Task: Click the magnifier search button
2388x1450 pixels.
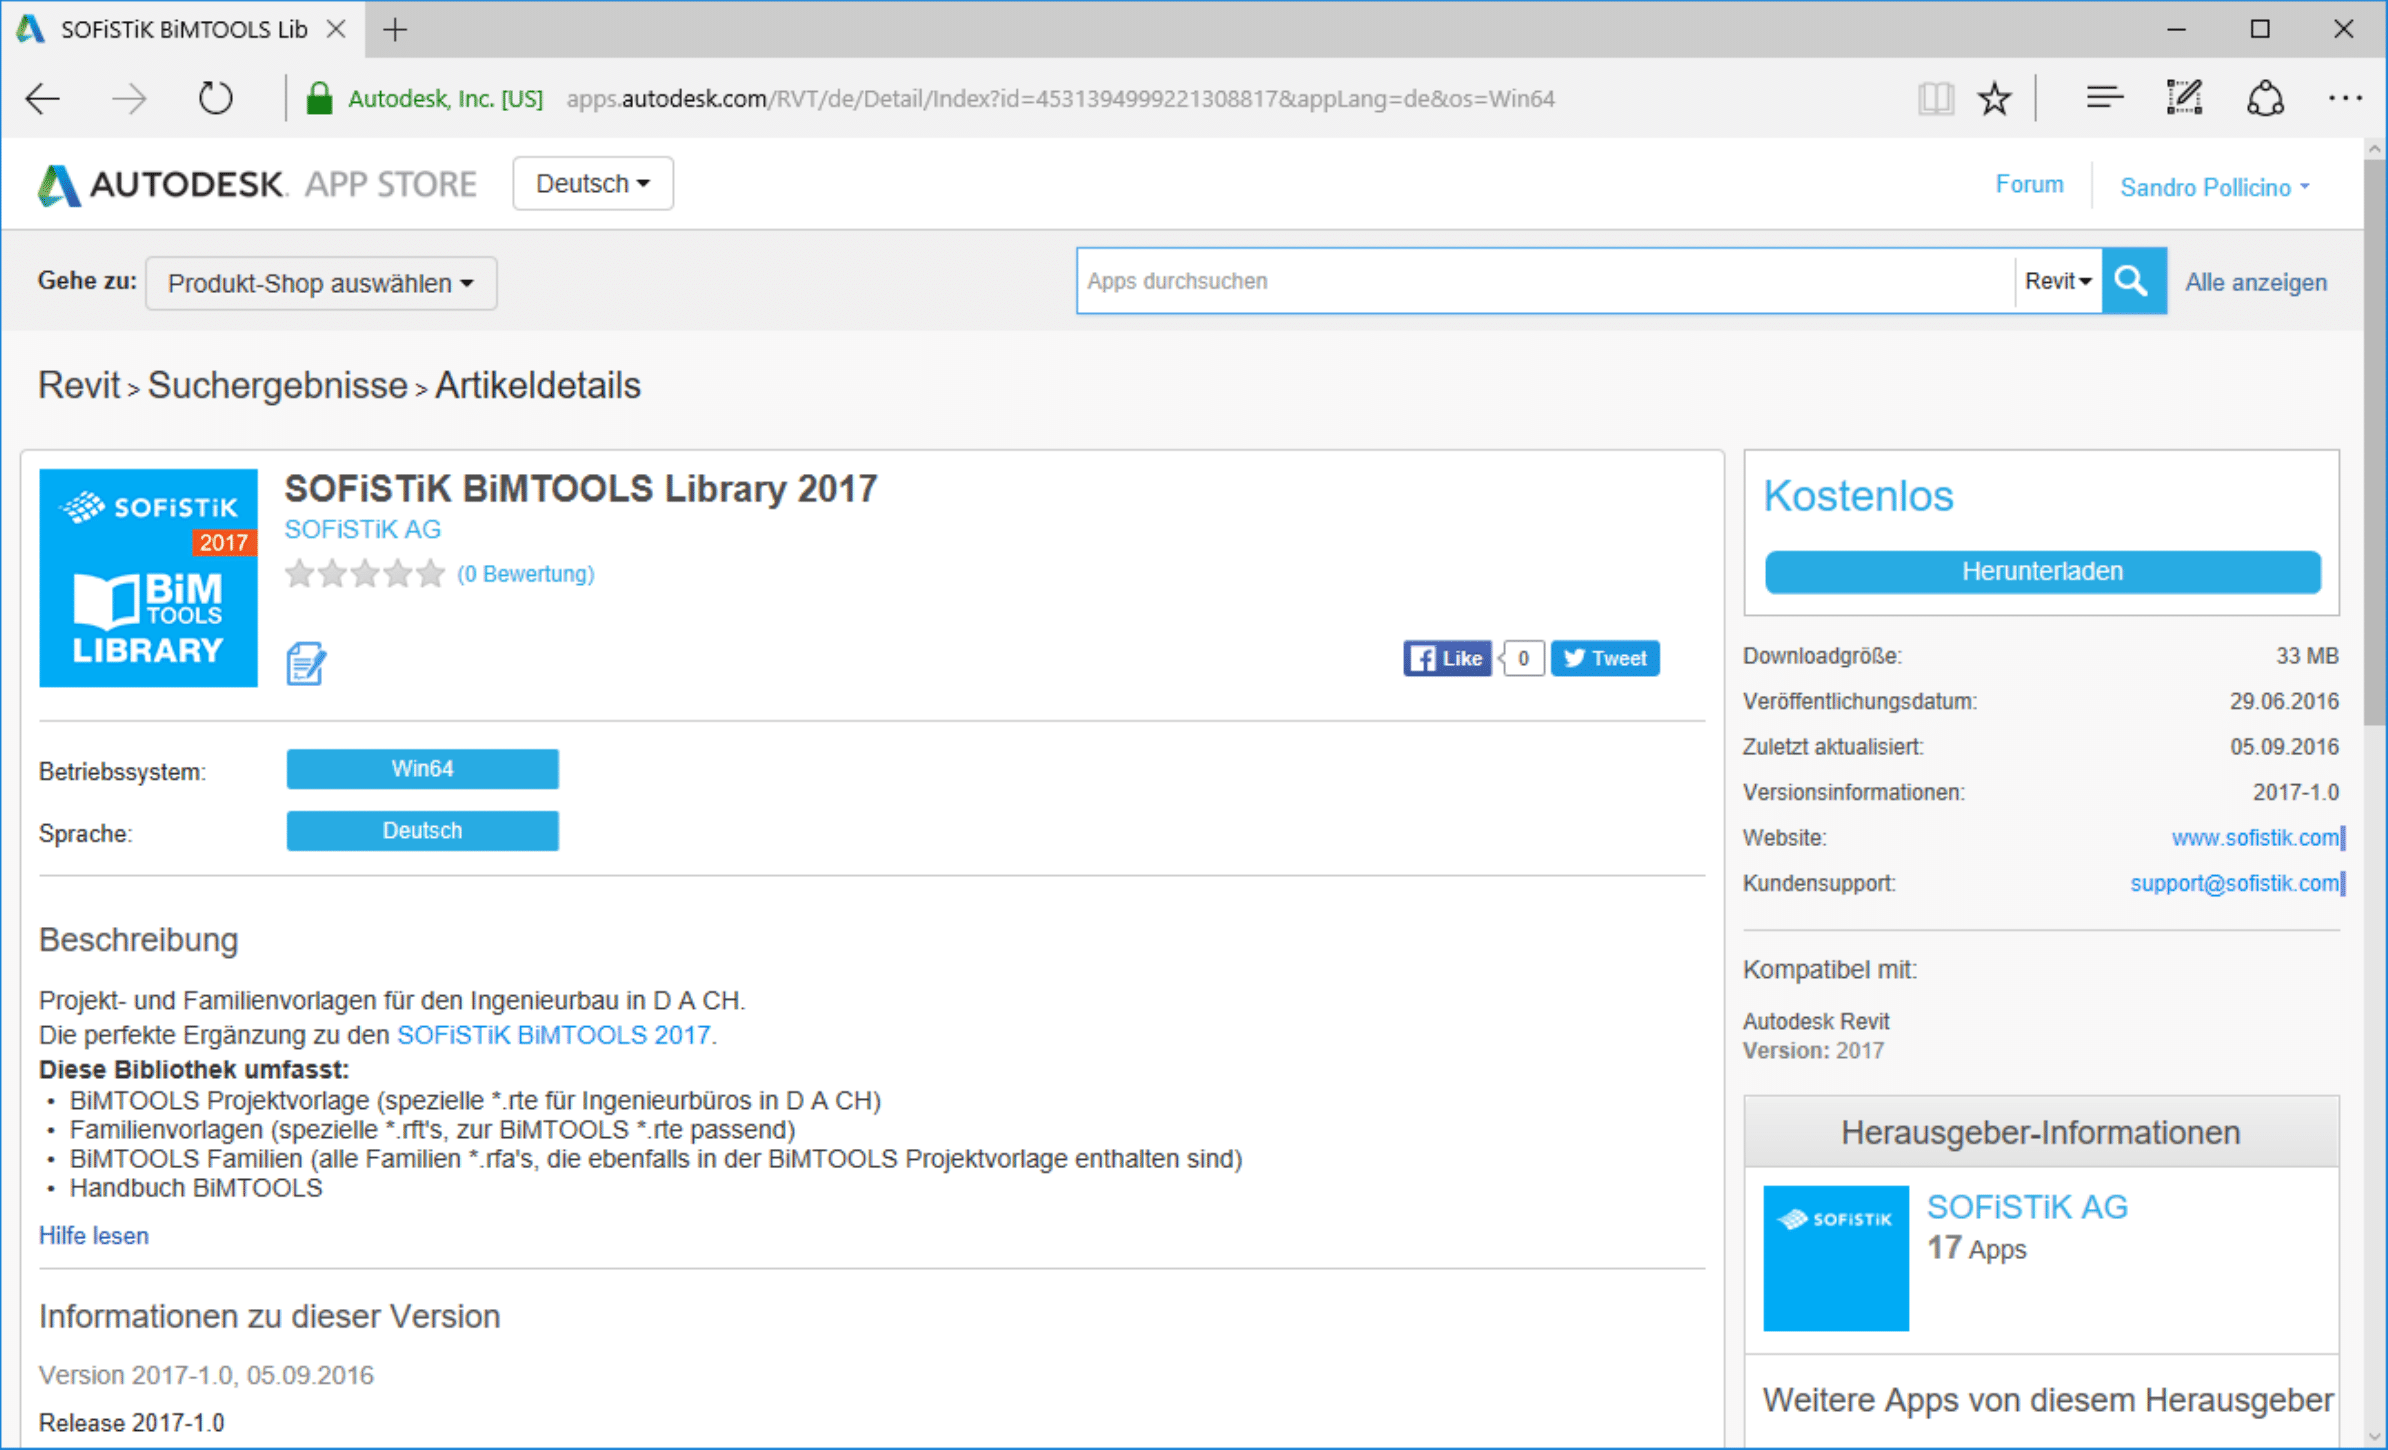Action: (x=2132, y=281)
